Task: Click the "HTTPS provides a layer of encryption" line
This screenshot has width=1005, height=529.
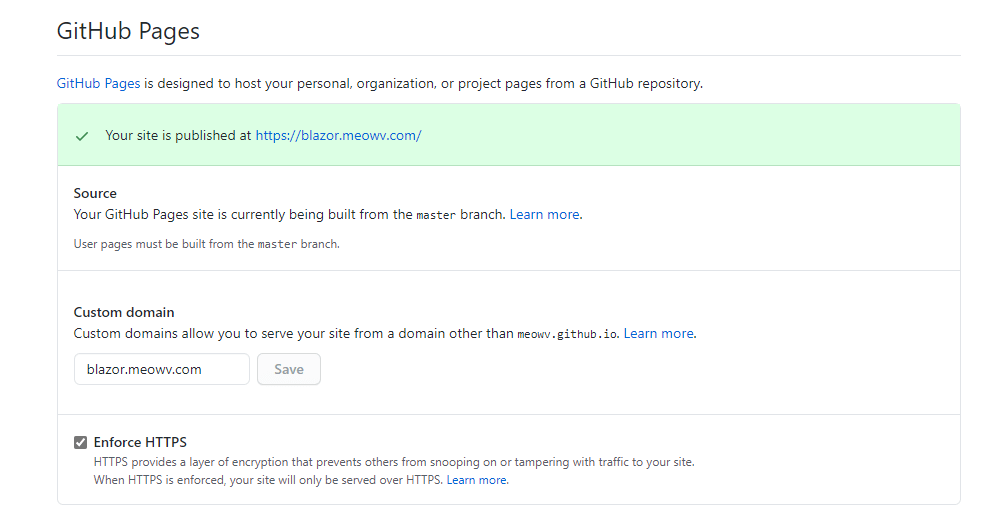Action: [393, 462]
